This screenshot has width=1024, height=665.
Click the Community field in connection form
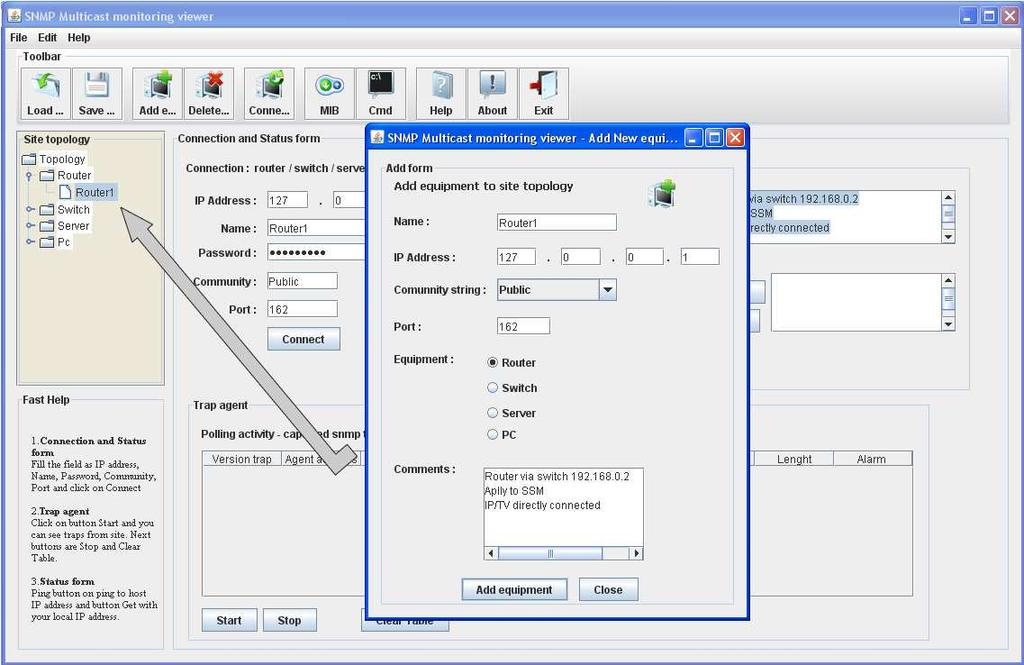click(302, 282)
